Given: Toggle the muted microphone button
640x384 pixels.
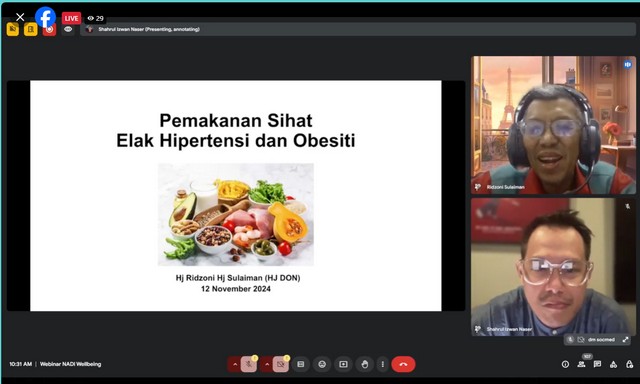Looking at the screenshot, I should [x=249, y=364].
